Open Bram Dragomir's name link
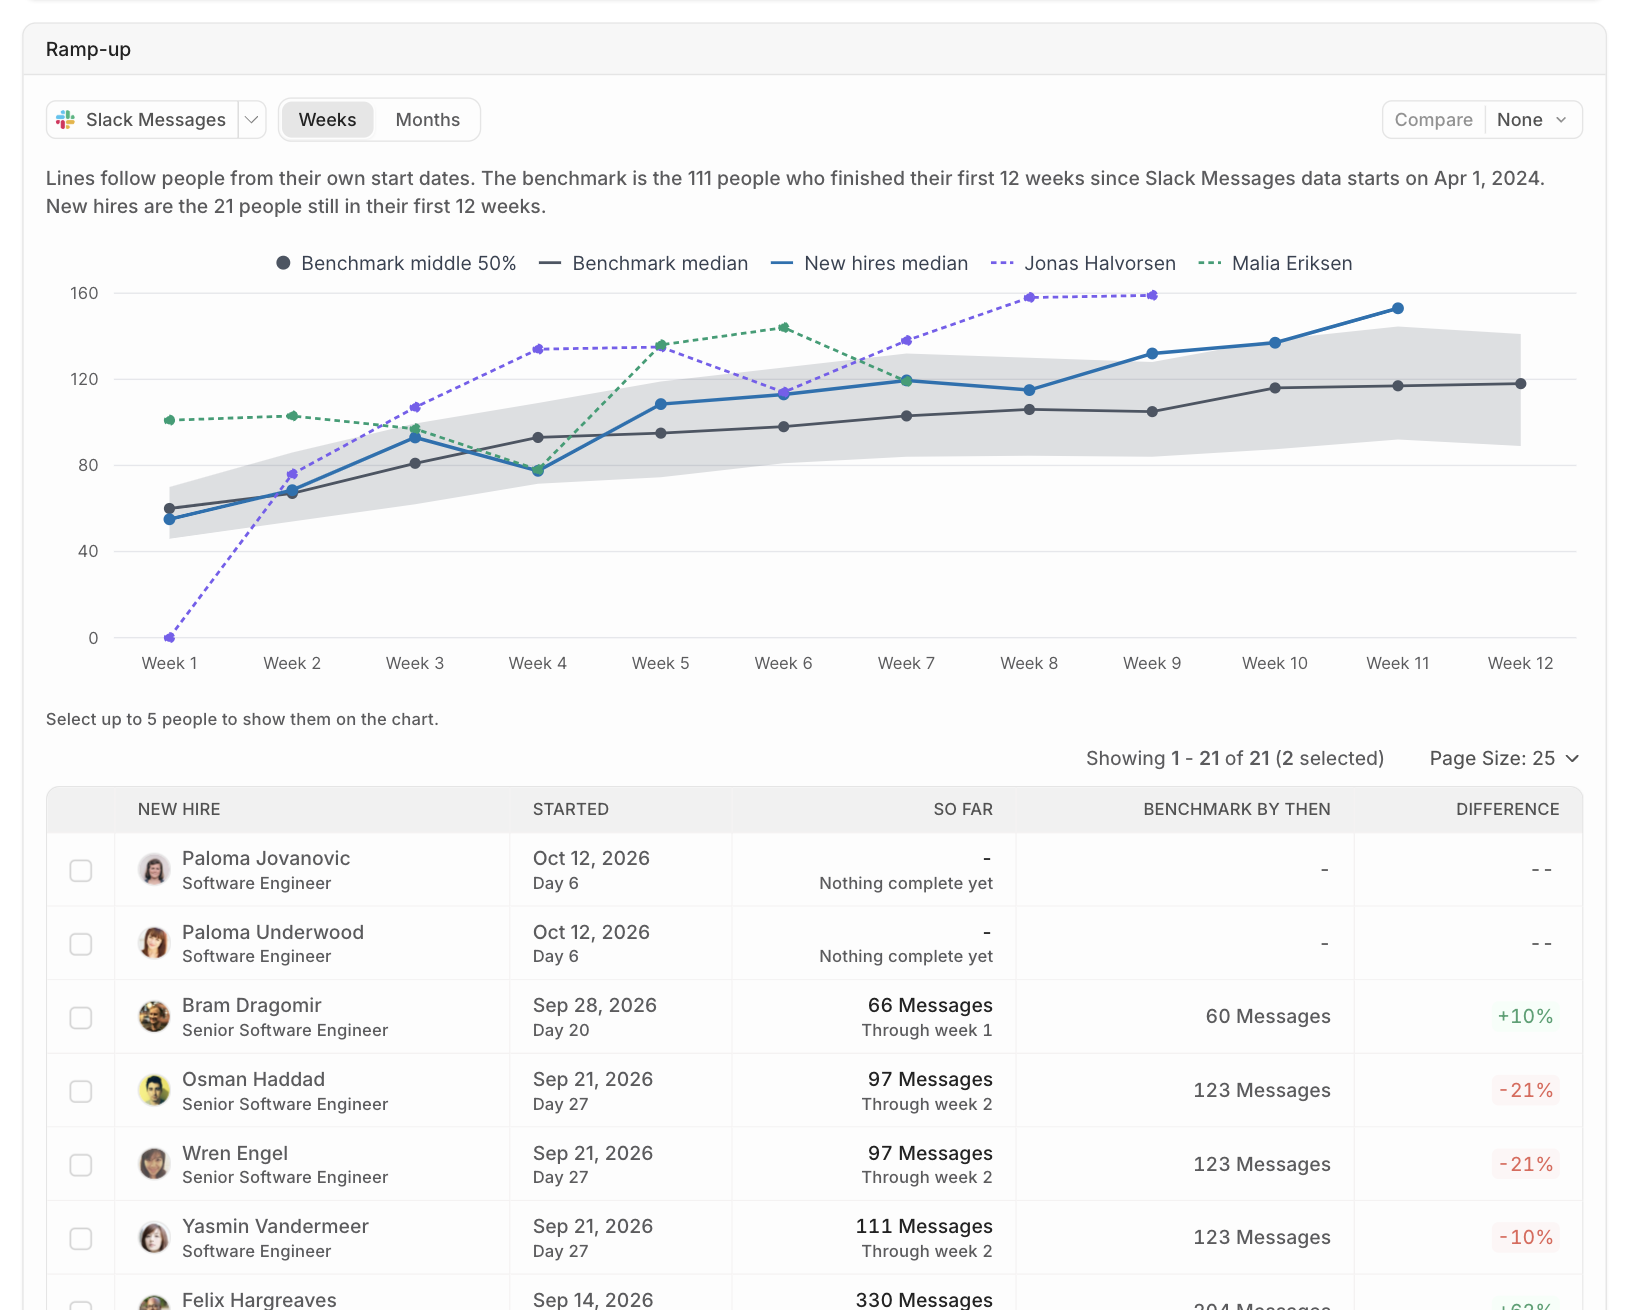The height and width of the screenshot is (1310, 1629). pyautogui.click(x=252, y=1005)
